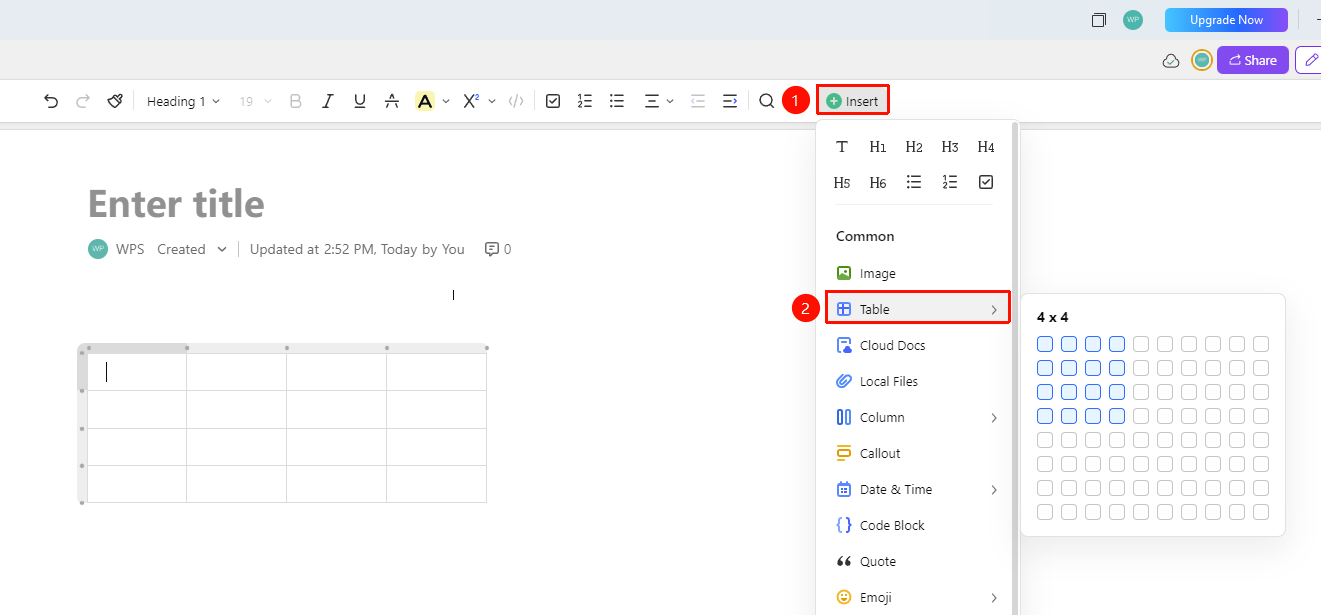Insert a bulleted list from the toolbar

click(x=617, y=101)
